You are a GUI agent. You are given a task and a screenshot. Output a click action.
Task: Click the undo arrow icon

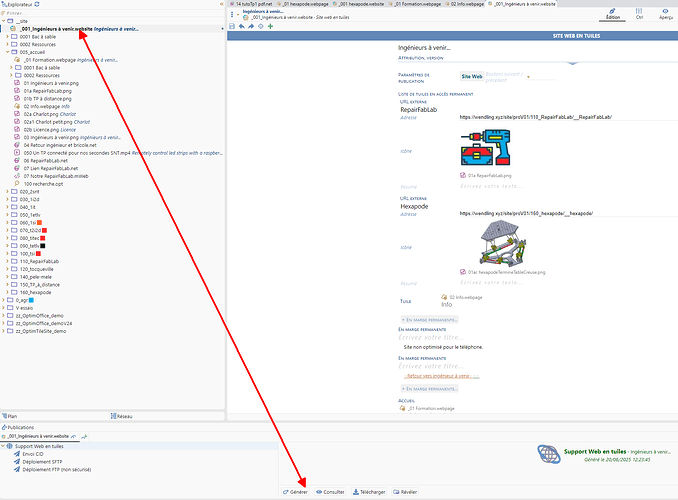[241, 26]
